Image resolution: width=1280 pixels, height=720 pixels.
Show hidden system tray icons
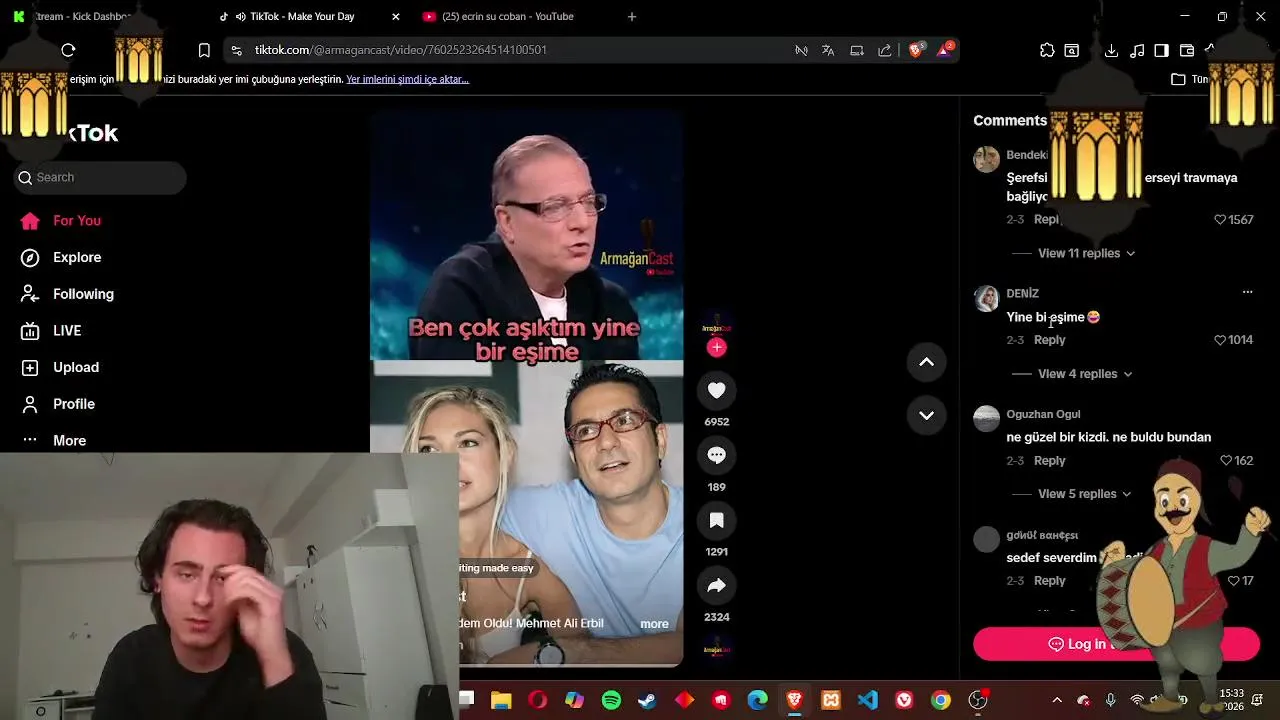pyautogui.click(x=1057, y=700)
